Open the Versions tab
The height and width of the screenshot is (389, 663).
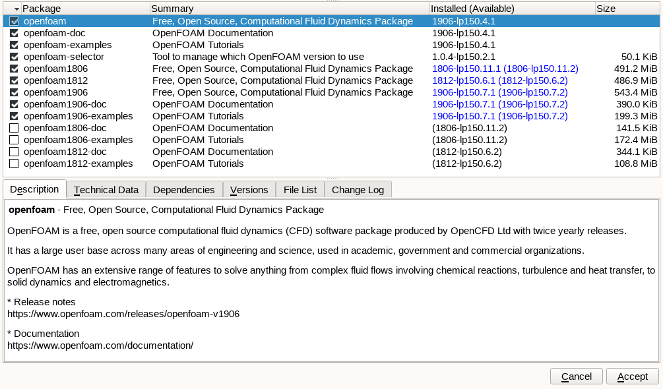coord(249,190)
